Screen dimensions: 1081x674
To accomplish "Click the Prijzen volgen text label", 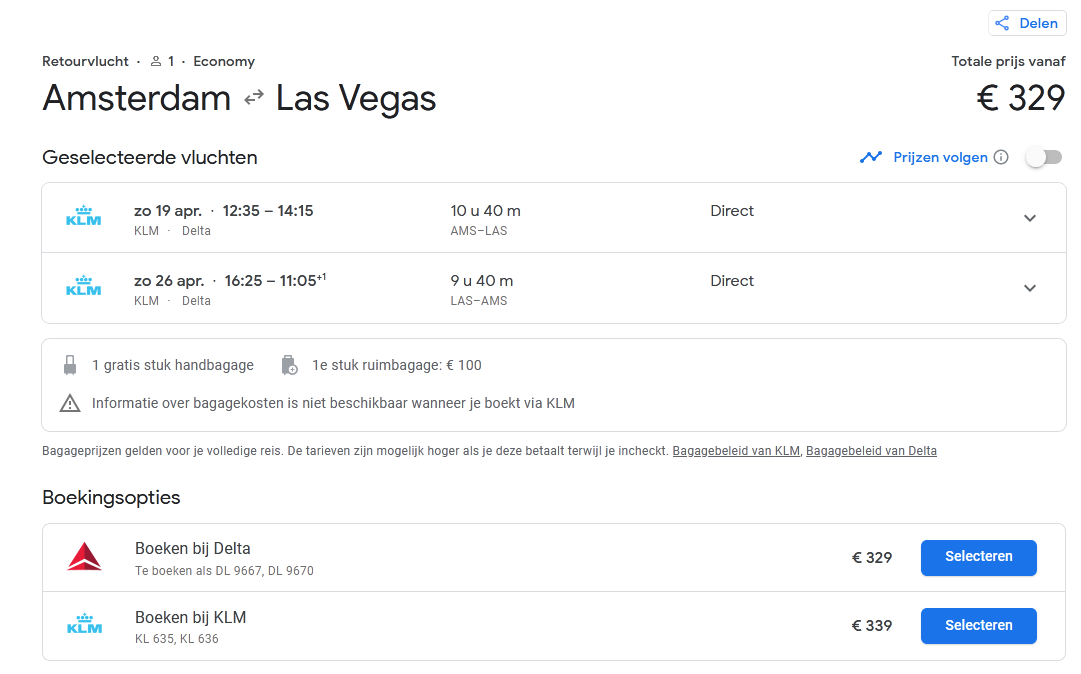I will coord(940,157).
